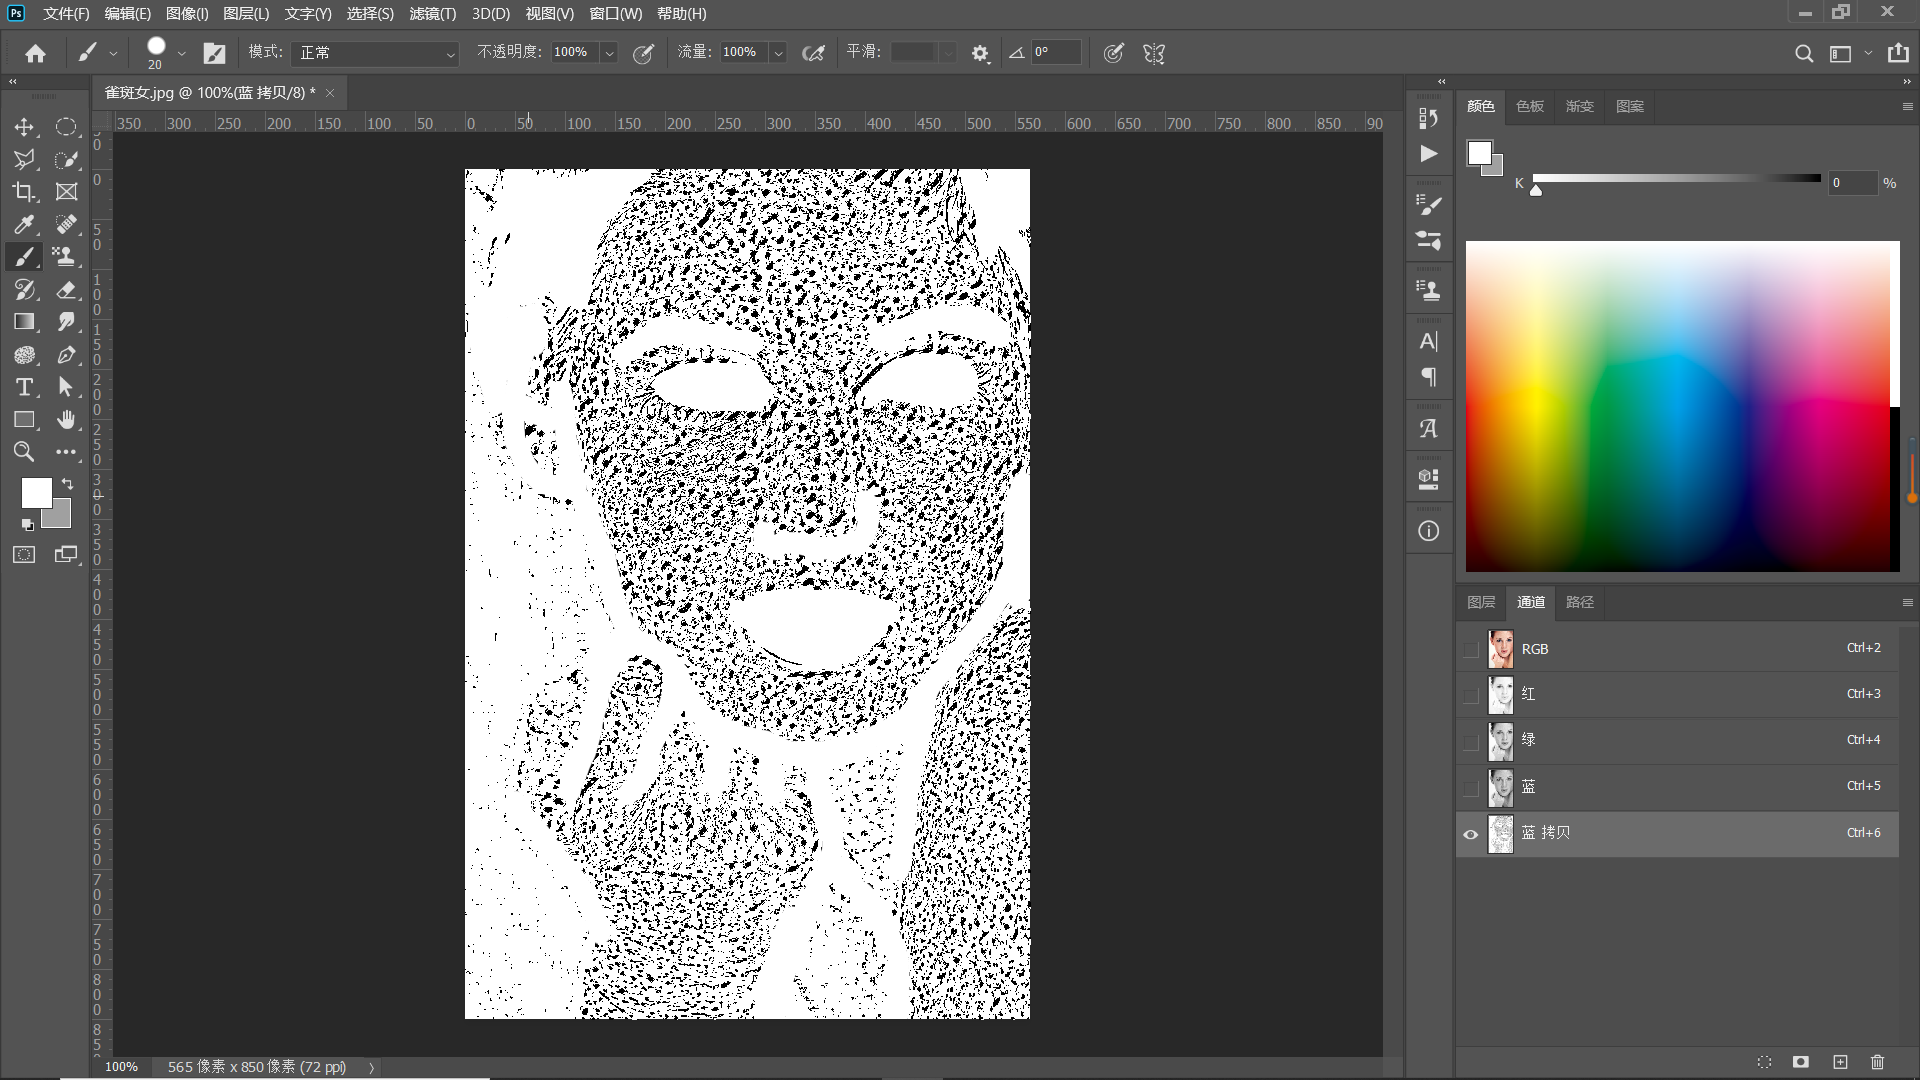Load channel as selection icon
1920x1080 pixels.
pos(1764,1062)
